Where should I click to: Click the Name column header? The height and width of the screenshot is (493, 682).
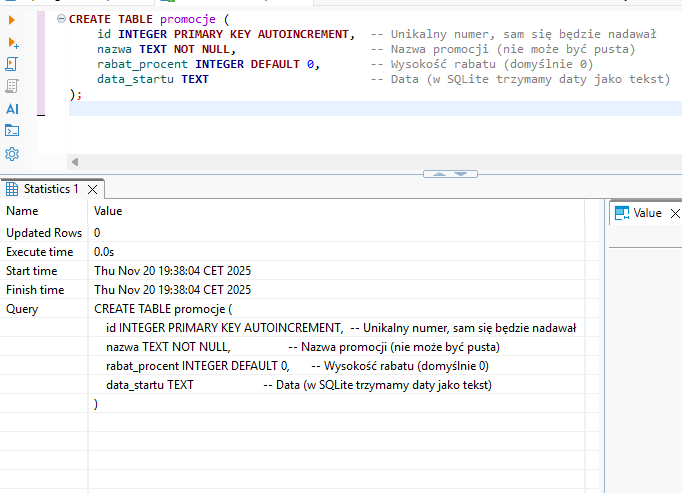click(x=23, y=211)
